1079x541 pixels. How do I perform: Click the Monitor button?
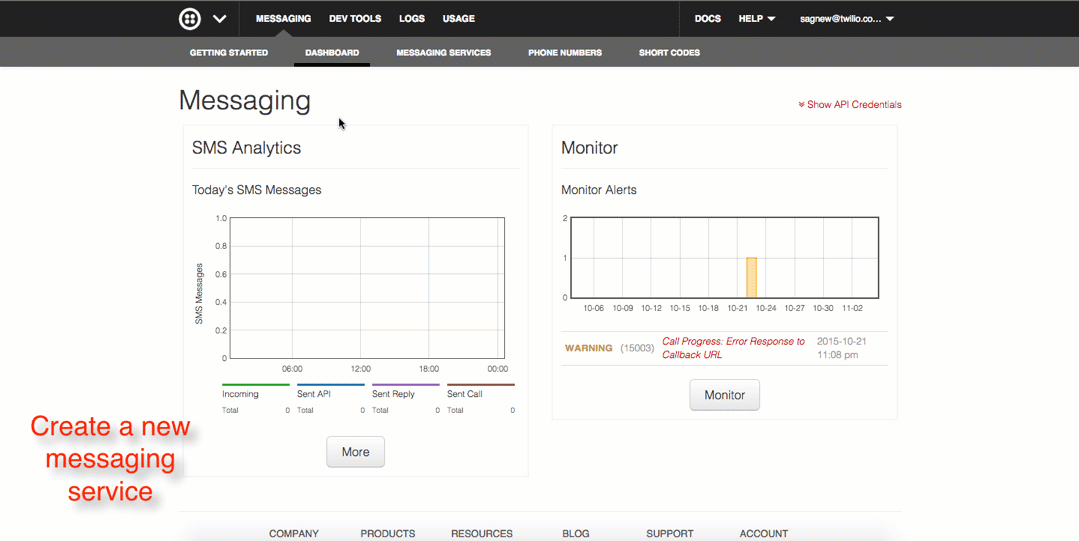(725, 395)
